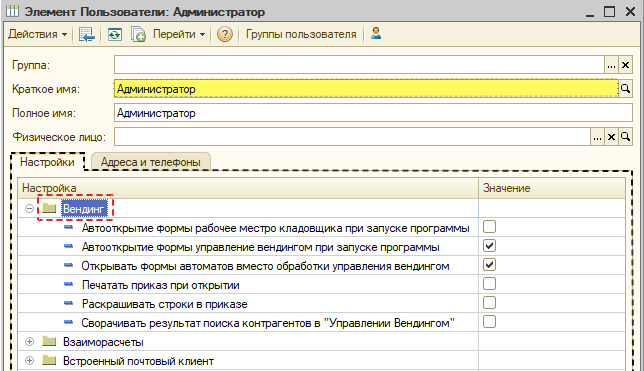Switch to the Настройки tab
The width and height of the screenshot is (644, 371).
47,162
